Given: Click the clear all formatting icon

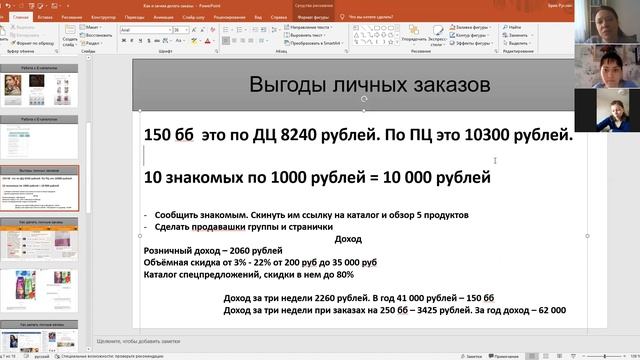Looking at the screenshot, I should 213,30.
